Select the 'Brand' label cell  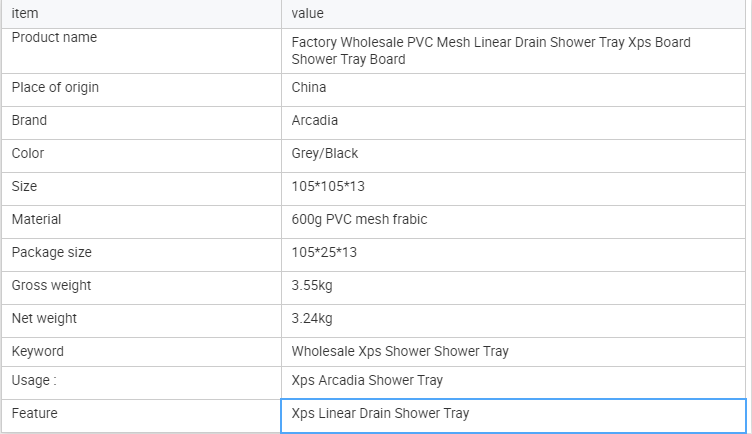click(29, 120)
